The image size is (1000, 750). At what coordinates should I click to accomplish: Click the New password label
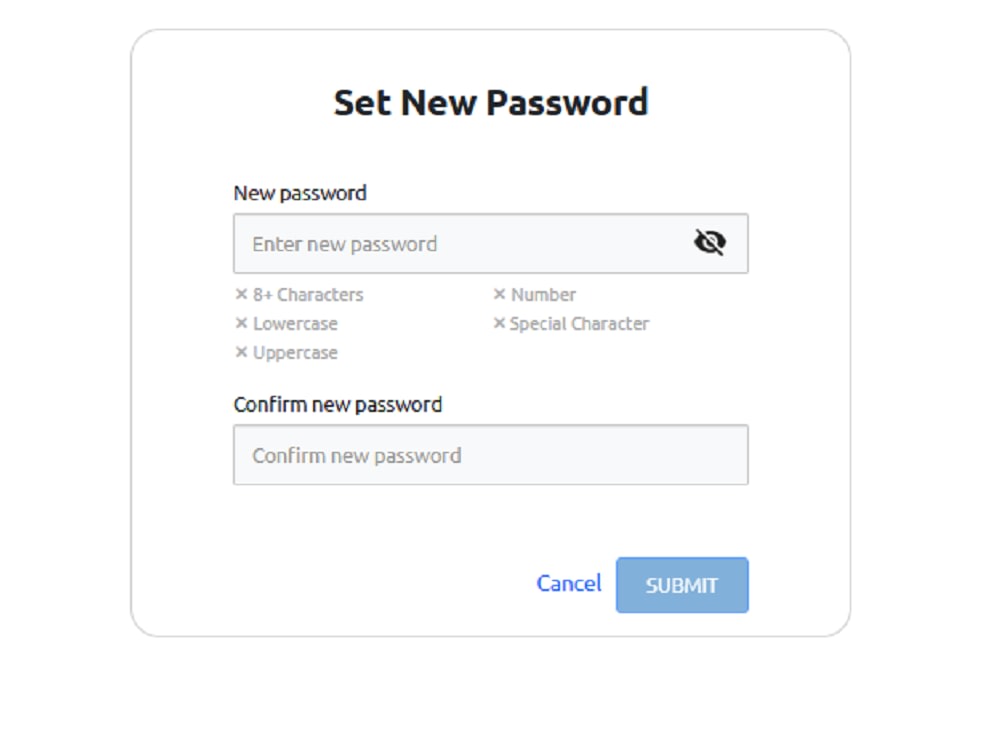tap(299, 193)
